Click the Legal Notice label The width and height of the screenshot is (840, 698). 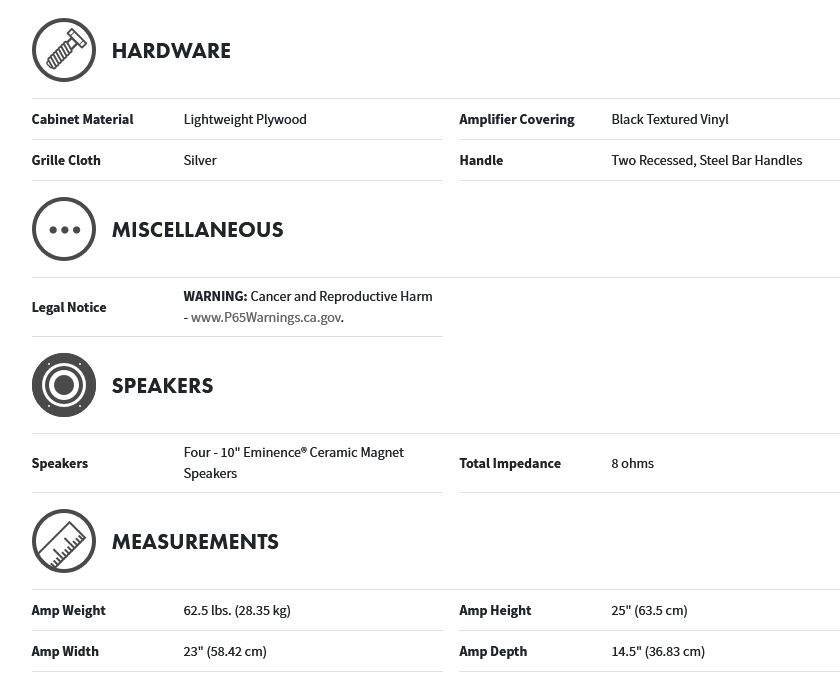[x=69, y=307]
